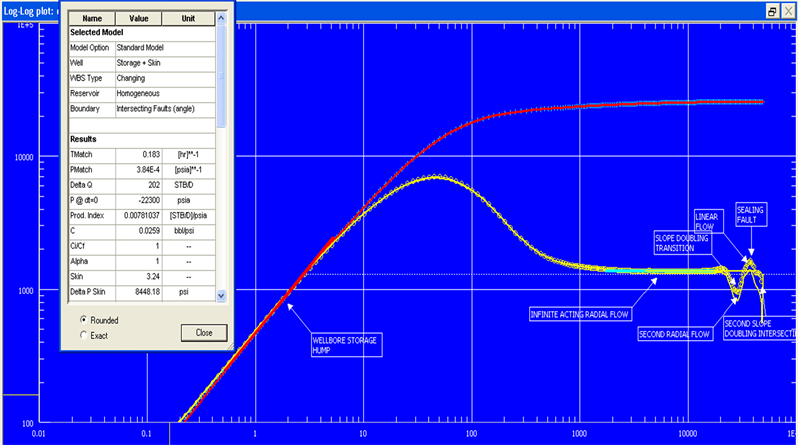Click the WELLBORE STORAGE HUMP annotation
The height and width of the screenshot is (445, 798).
pyautogui.click(x=347, y=345)
